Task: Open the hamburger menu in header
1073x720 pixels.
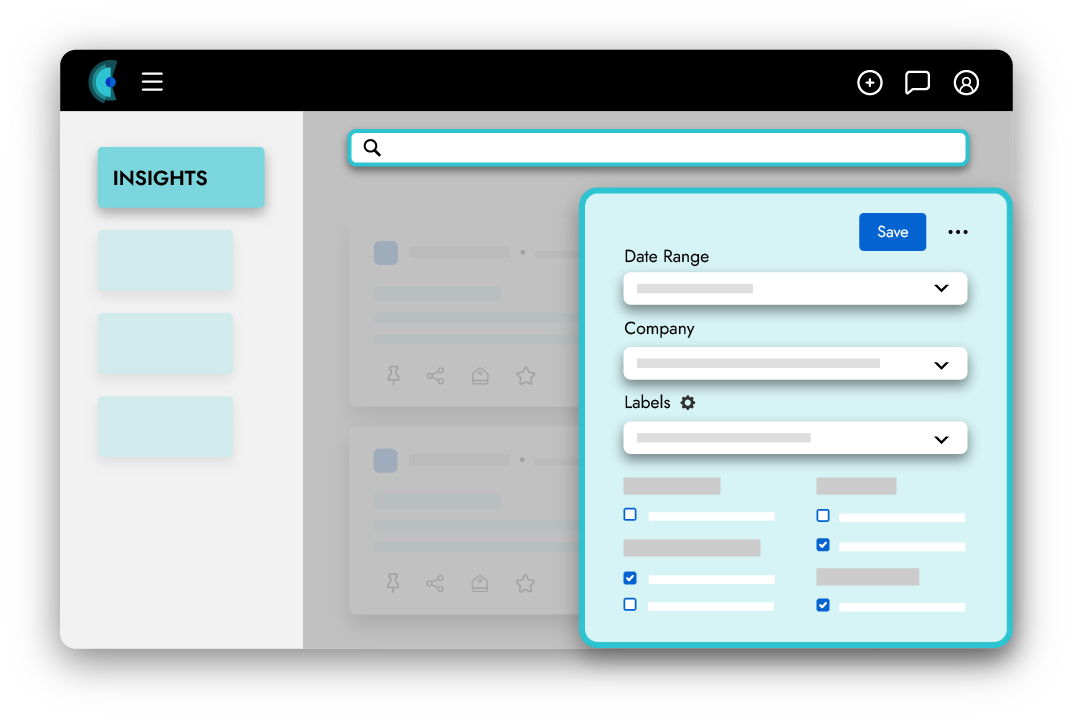Action: click(152, 82)
